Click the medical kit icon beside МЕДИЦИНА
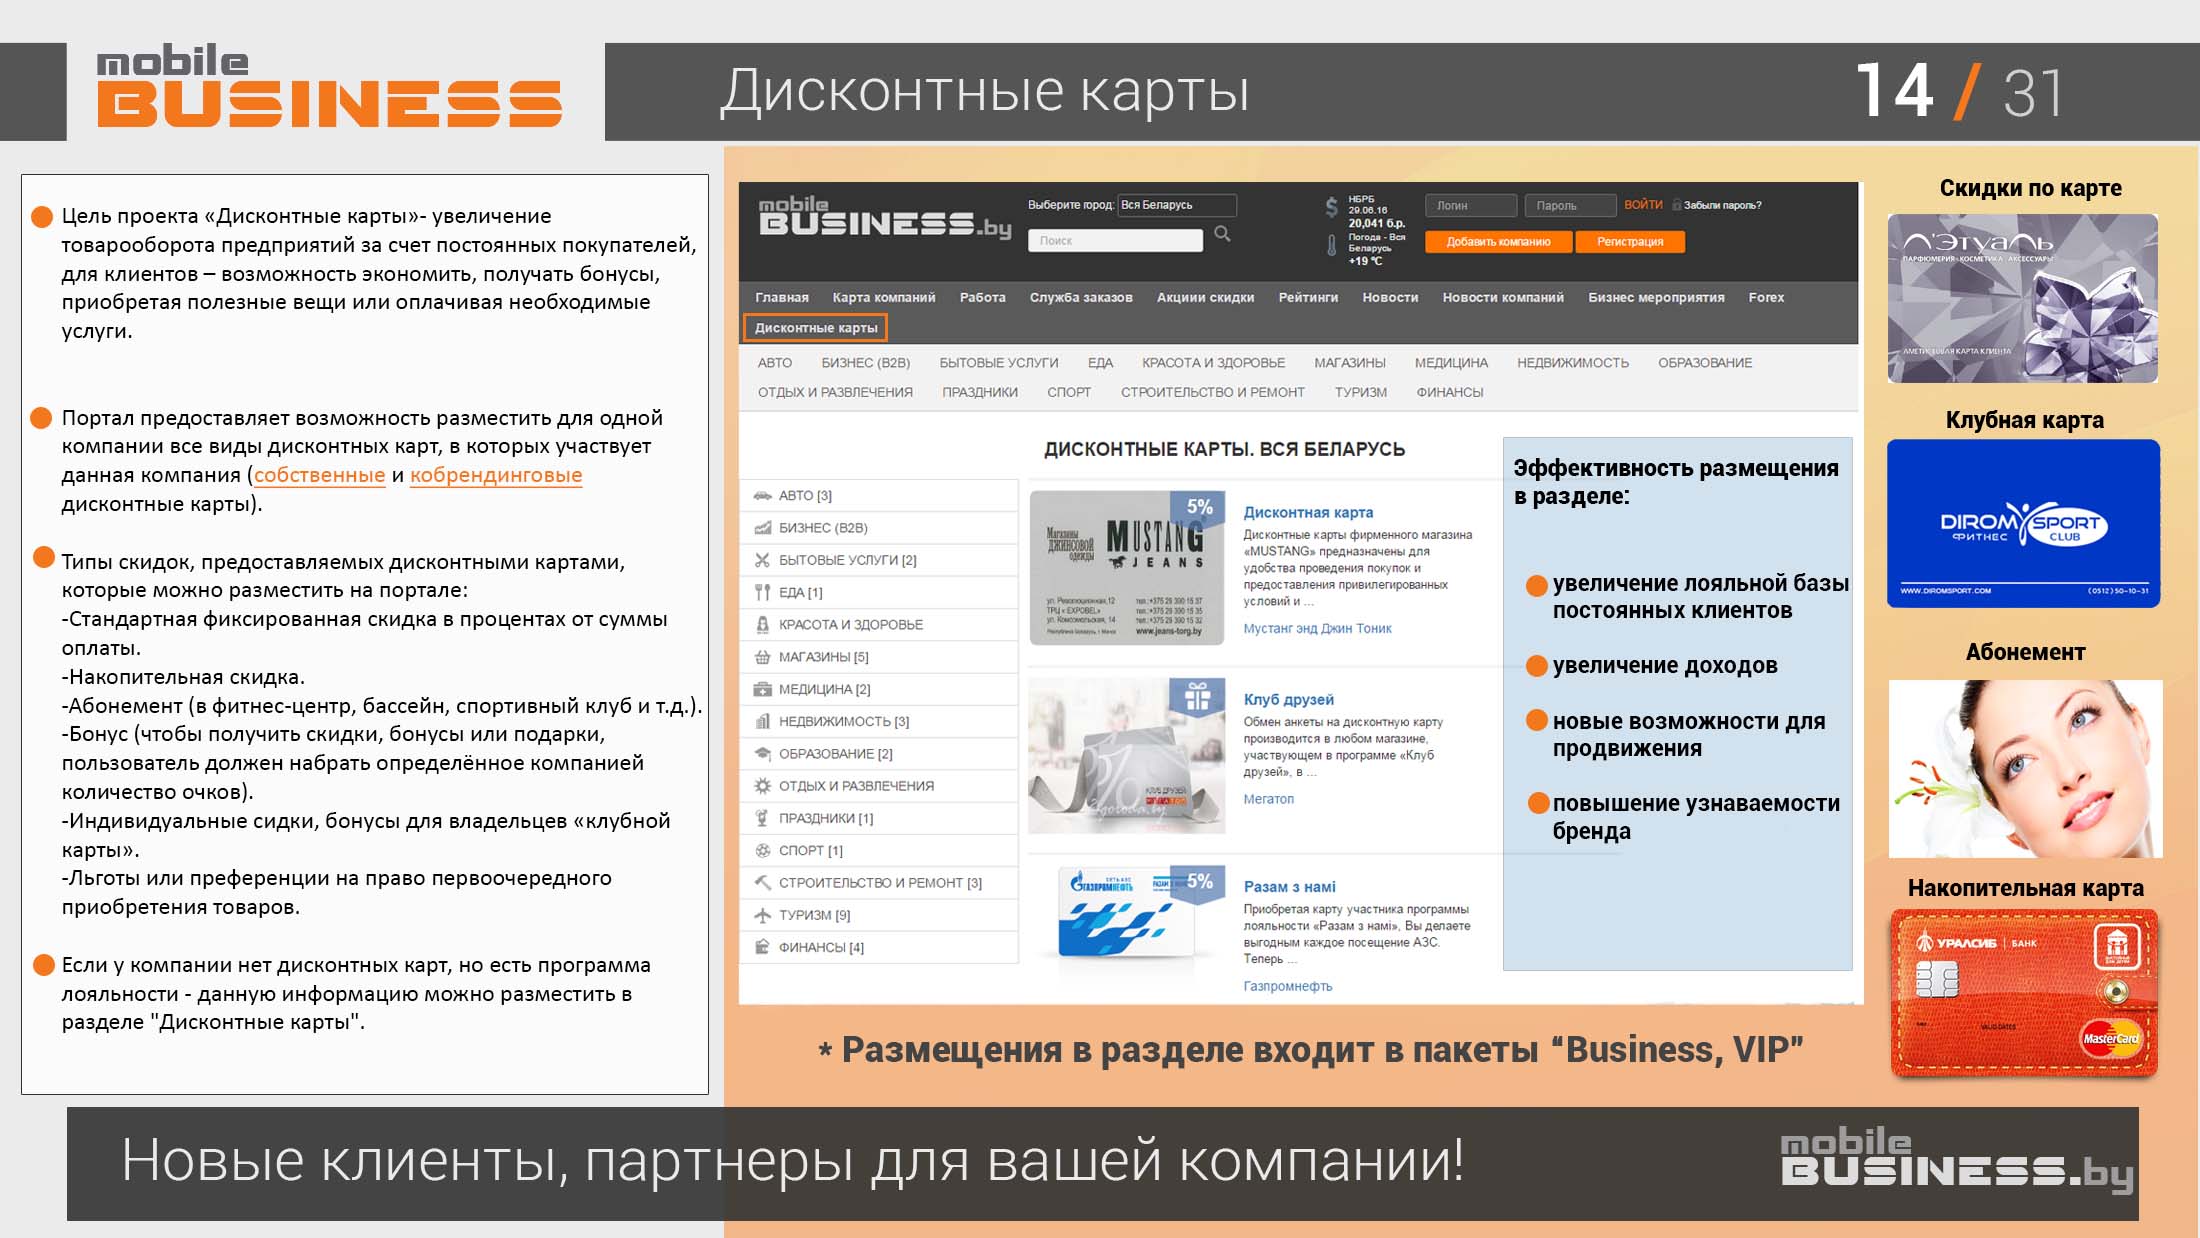 [x=762, y=689]
